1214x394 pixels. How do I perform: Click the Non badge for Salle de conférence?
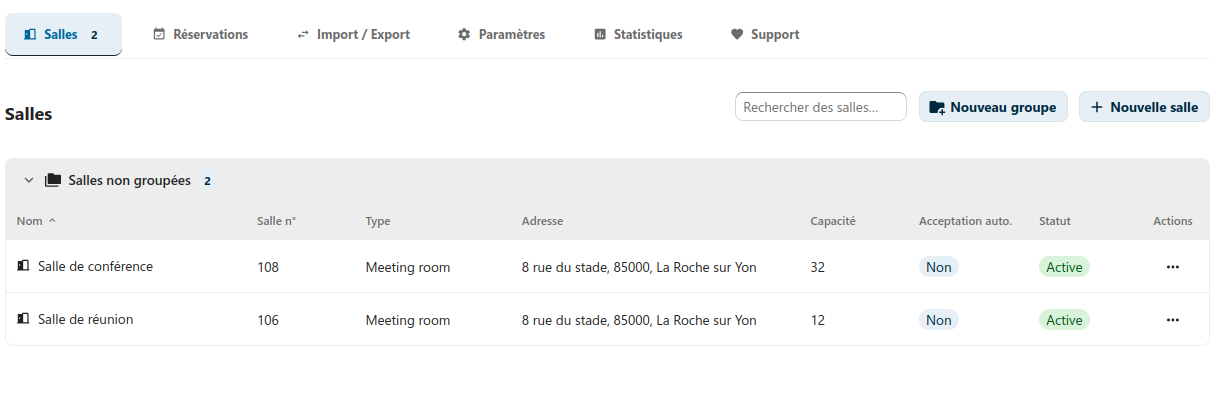(x=939, y=267)
